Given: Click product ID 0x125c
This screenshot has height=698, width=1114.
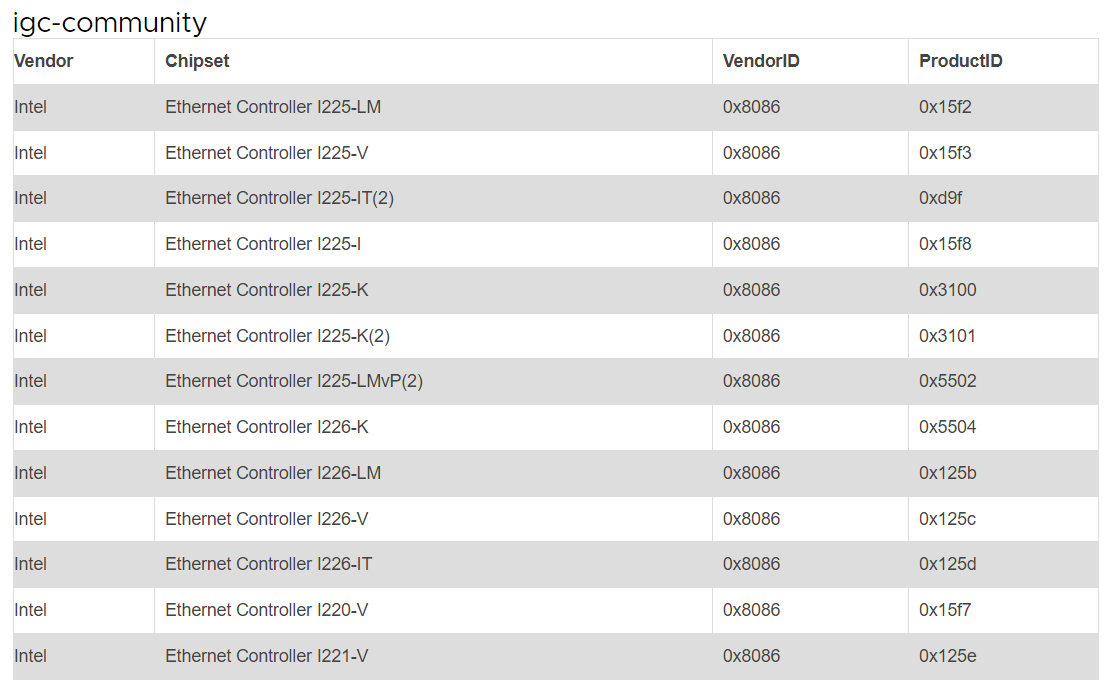Looking at the screenshot, I should 948,519.
